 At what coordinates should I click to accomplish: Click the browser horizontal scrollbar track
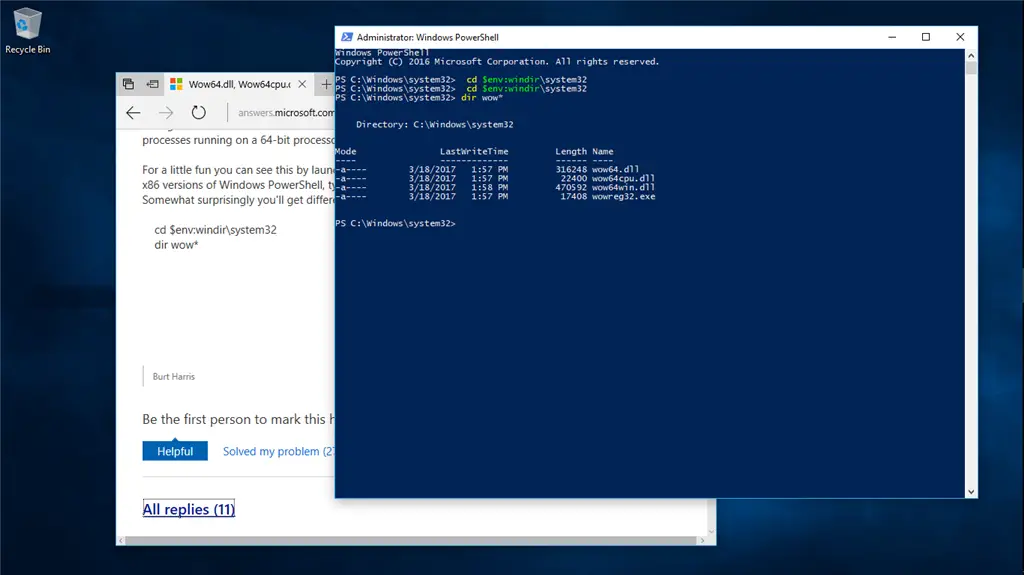(411, 540)
